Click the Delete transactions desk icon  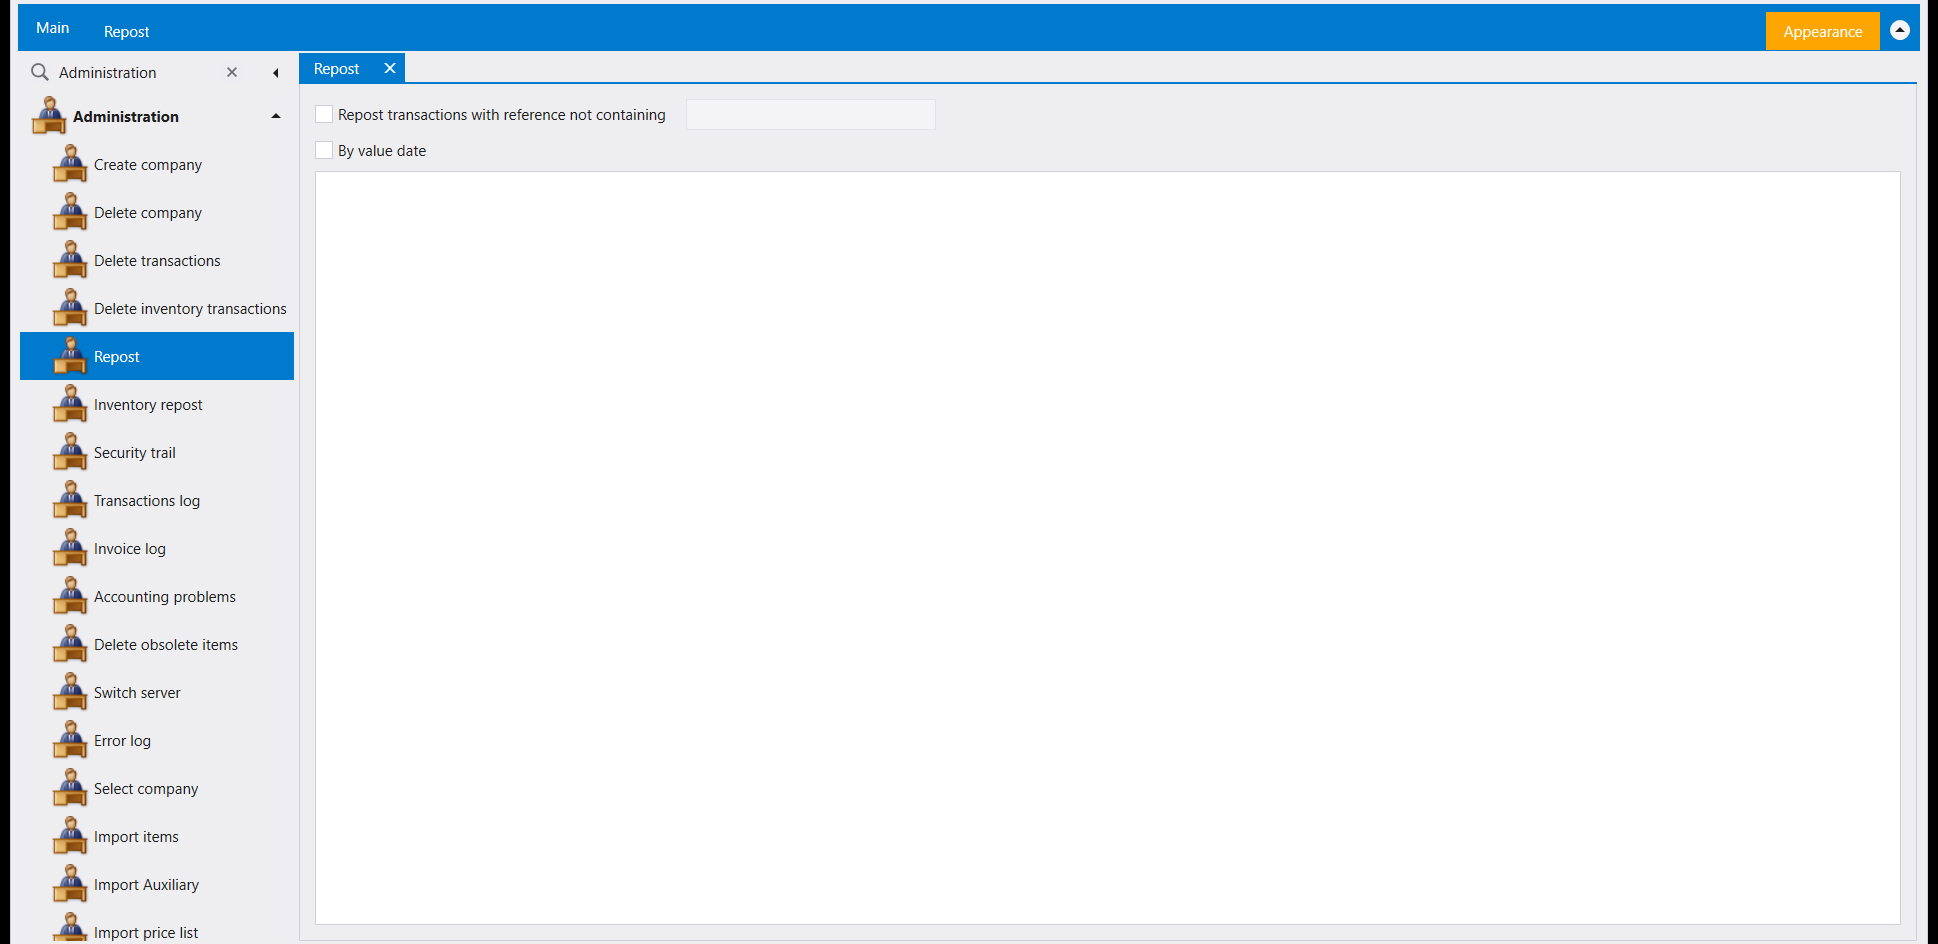pyautogui.click(x=70, y=260)
